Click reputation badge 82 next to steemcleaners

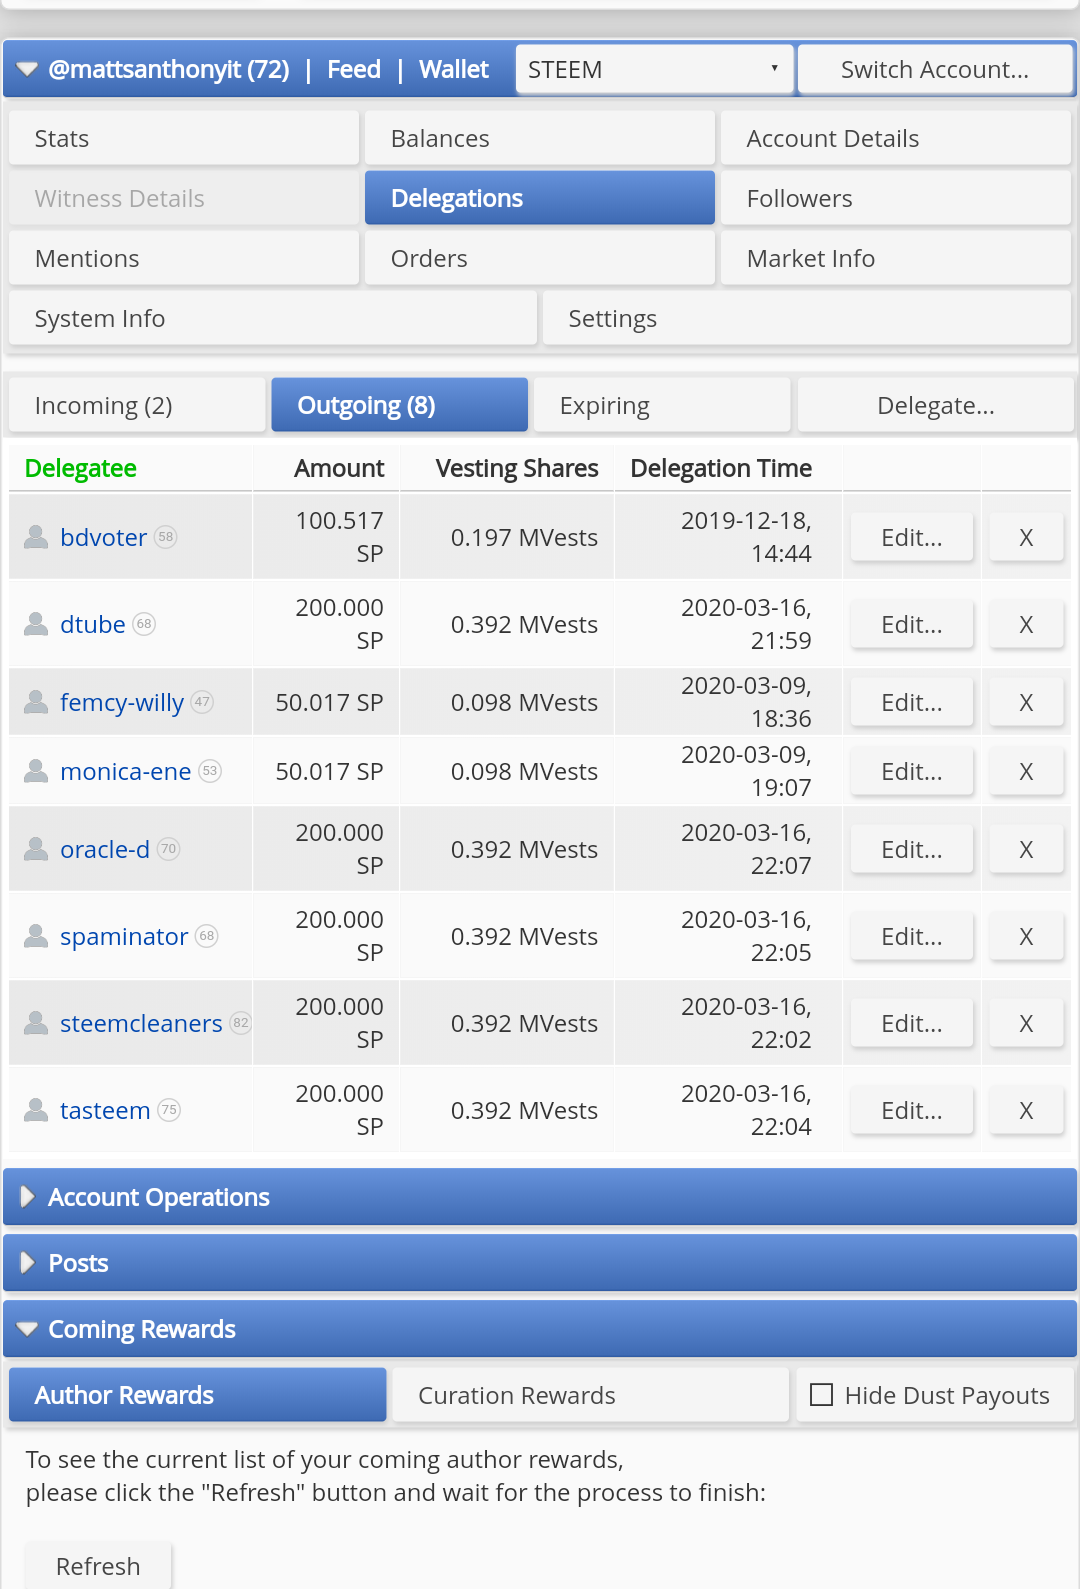click(240, 1023)
